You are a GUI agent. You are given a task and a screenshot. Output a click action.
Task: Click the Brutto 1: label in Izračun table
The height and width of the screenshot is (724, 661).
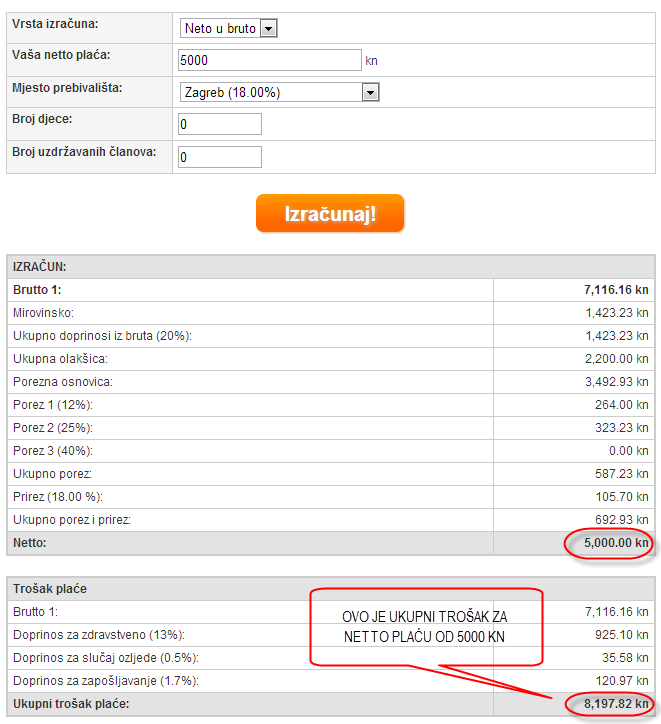click(37, 290)
